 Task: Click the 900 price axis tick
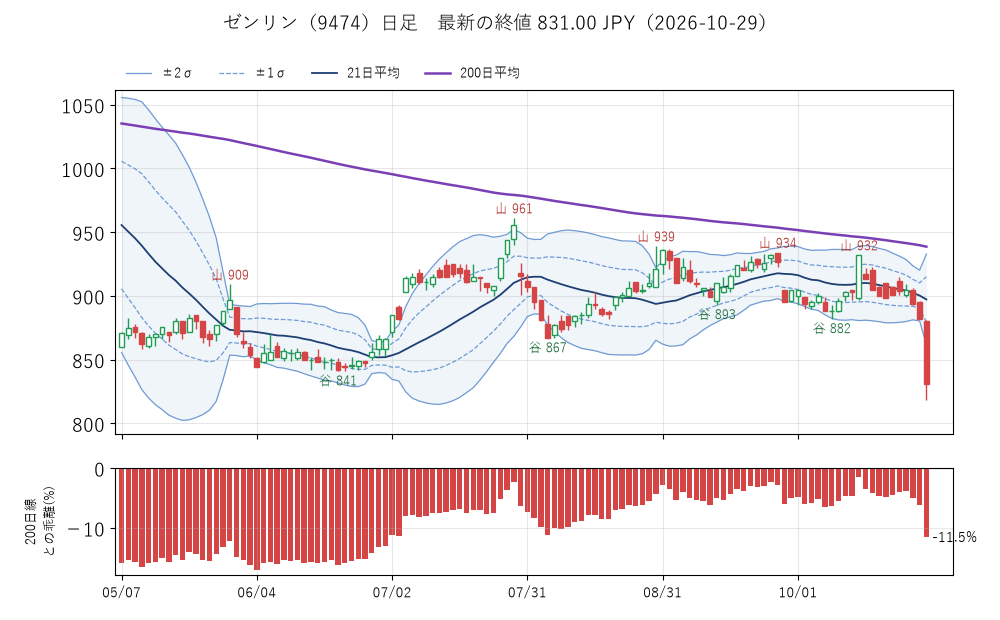coord(88,297)
